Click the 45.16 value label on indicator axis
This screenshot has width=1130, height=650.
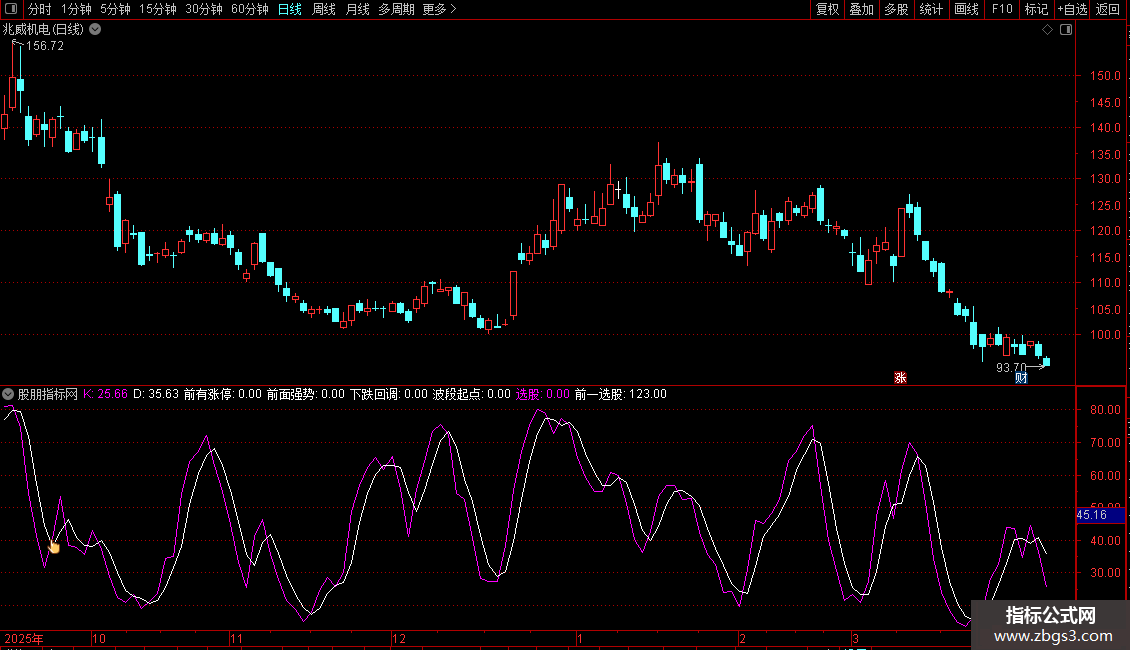click(1091, 515)
